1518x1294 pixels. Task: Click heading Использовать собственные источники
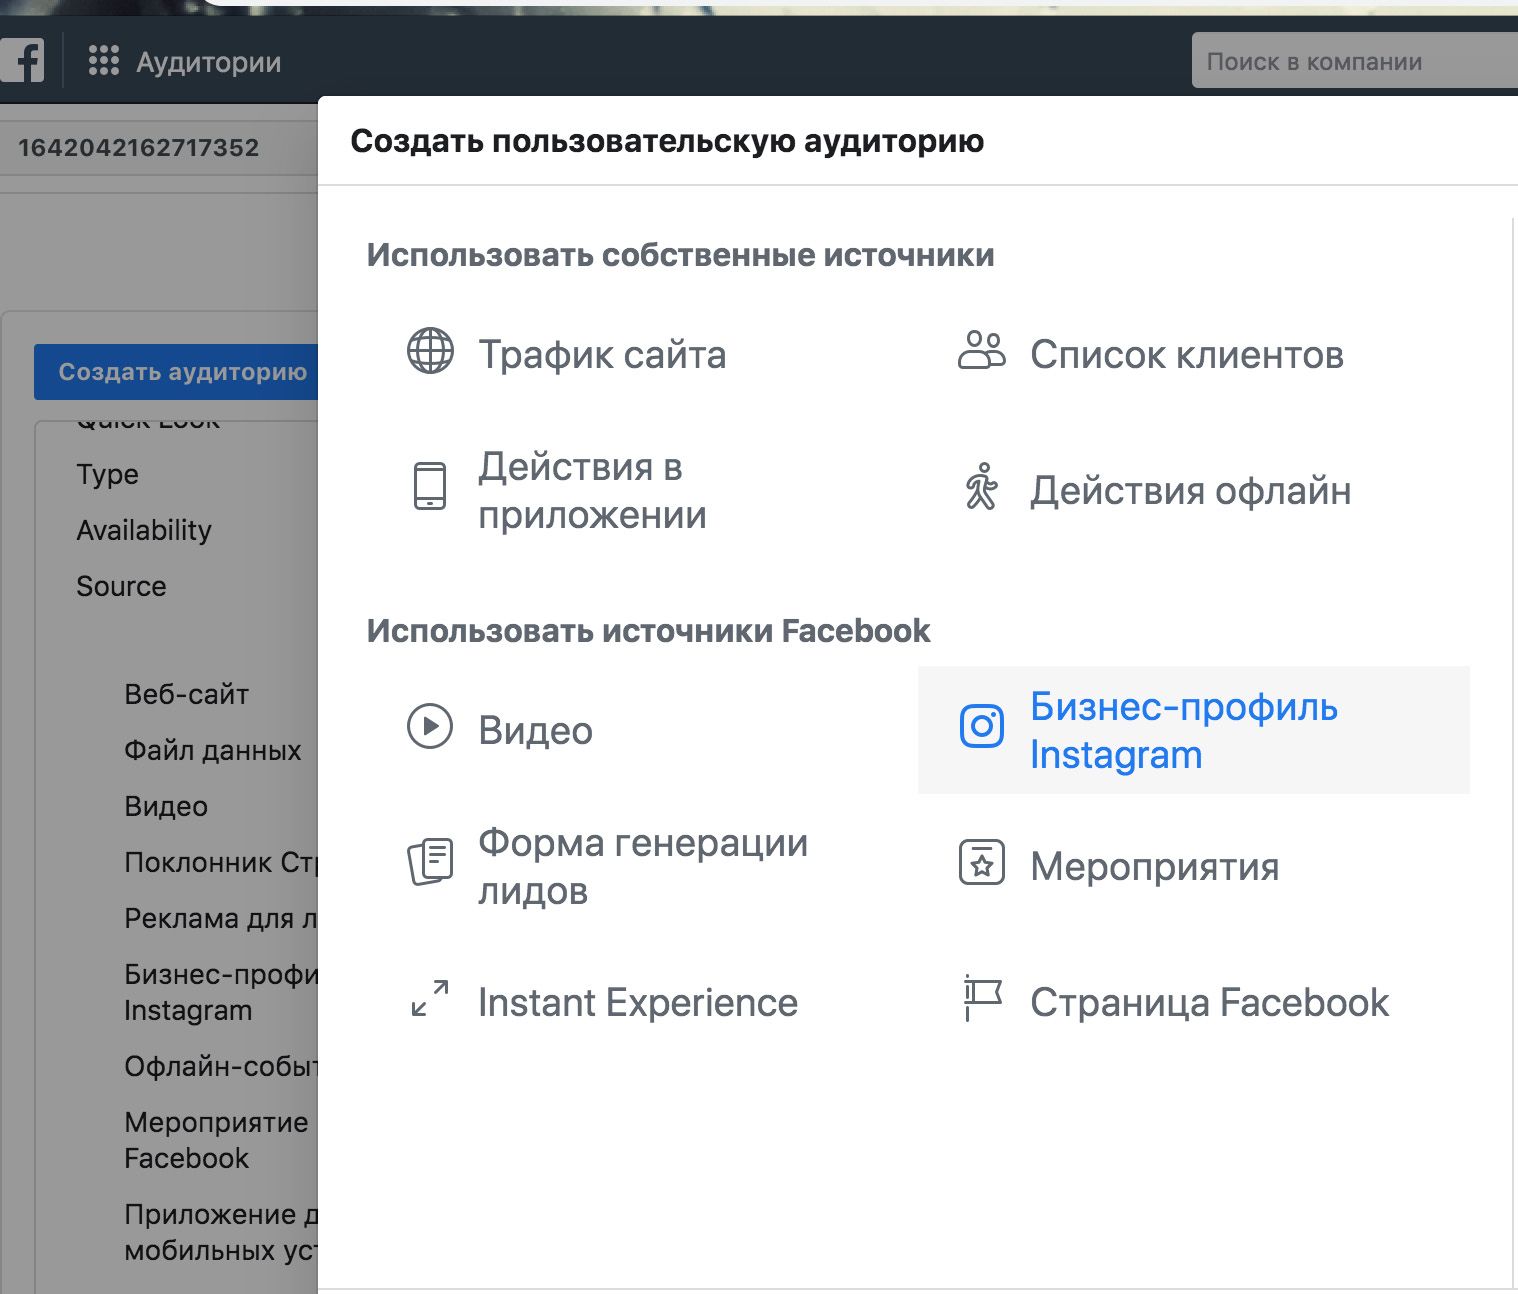680,255
